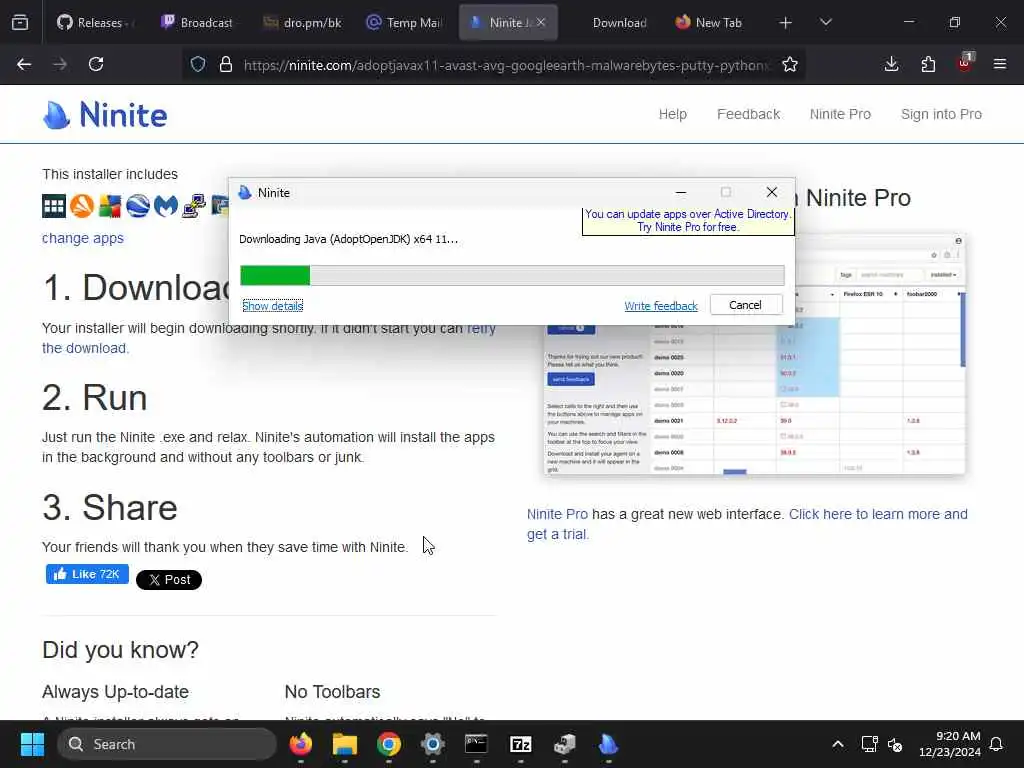Click Write feedback in Ninite dialog
Image resolution: width=1024 pixels, height=768 pixels.
tap(660, 306)
